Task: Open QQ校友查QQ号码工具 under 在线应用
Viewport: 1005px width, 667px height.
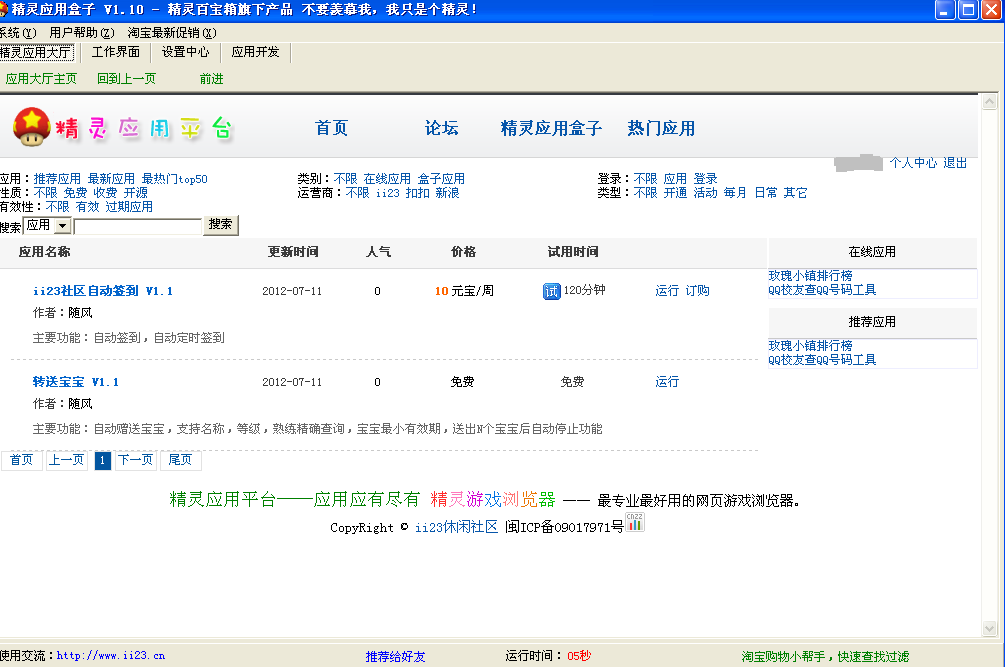Action: click(822, 290)
